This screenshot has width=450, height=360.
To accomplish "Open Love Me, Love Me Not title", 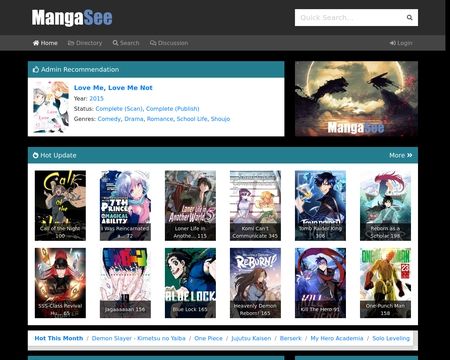I will pos(113,88).
